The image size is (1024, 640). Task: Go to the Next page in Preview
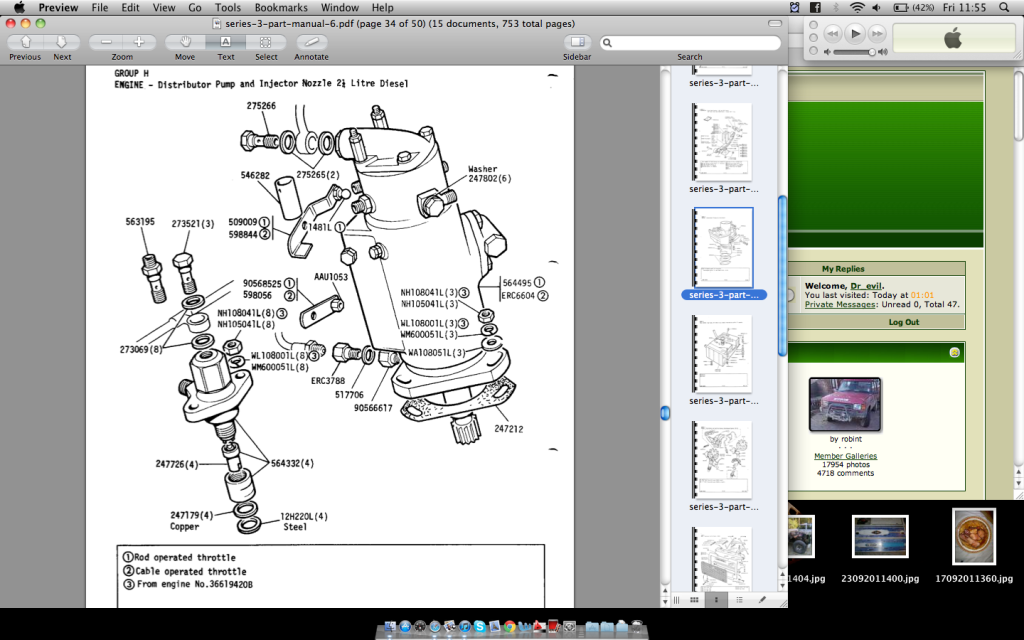[x=61, y=42]
